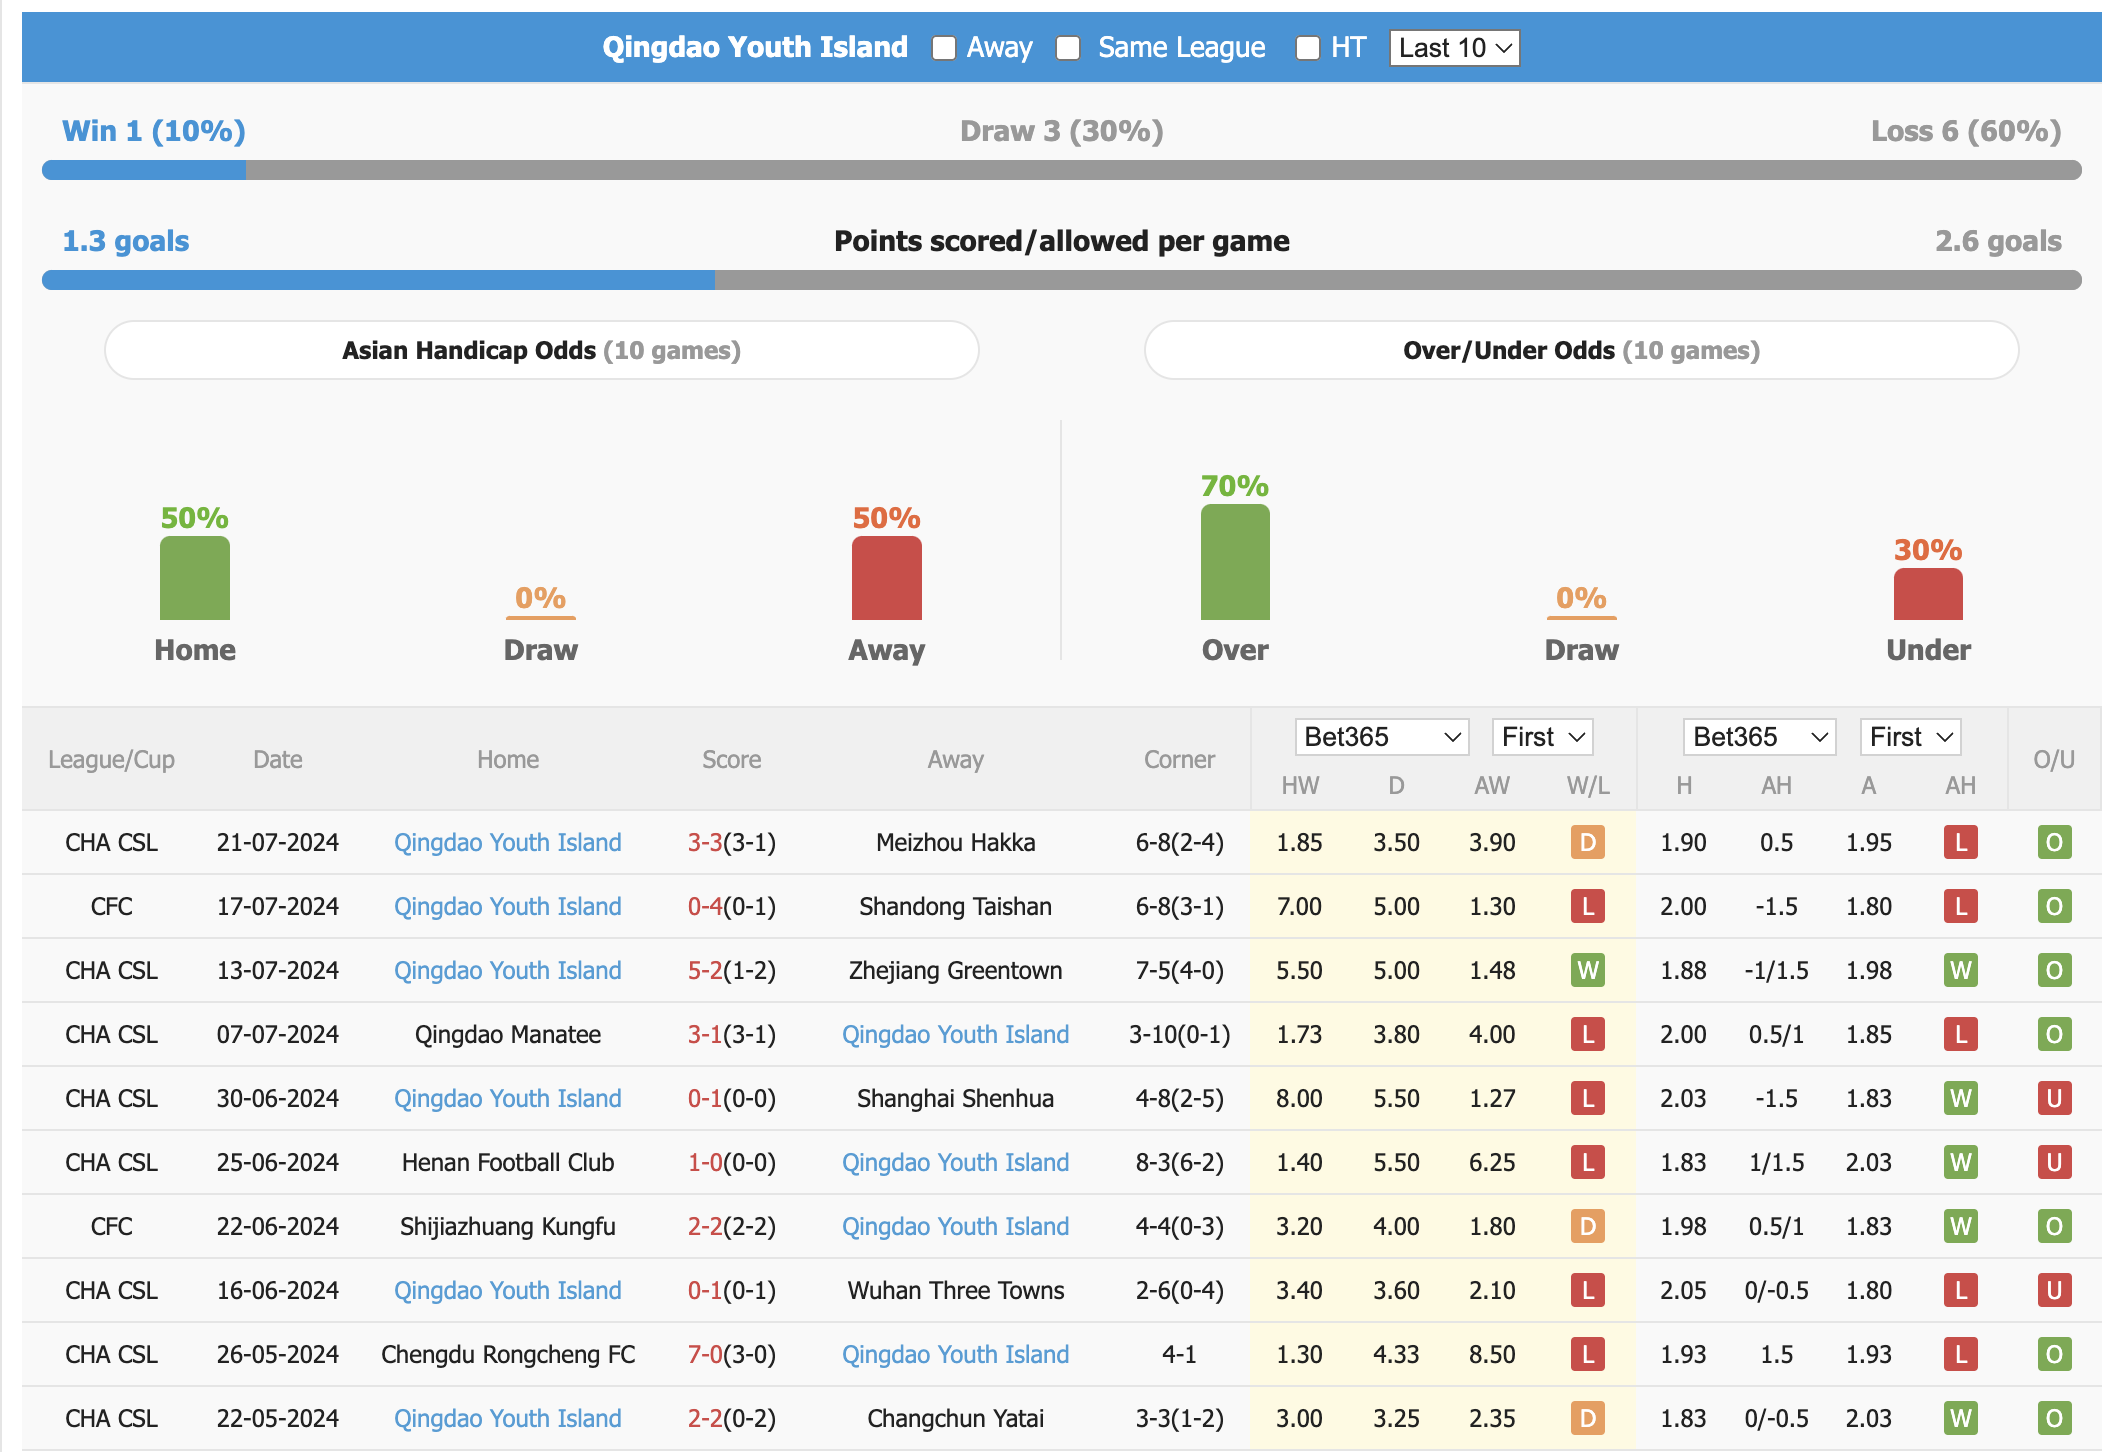This screenshot has width=2122, height=1452.
Task: Click the Qingdao Youth Island header title
Action: point(755,47)
